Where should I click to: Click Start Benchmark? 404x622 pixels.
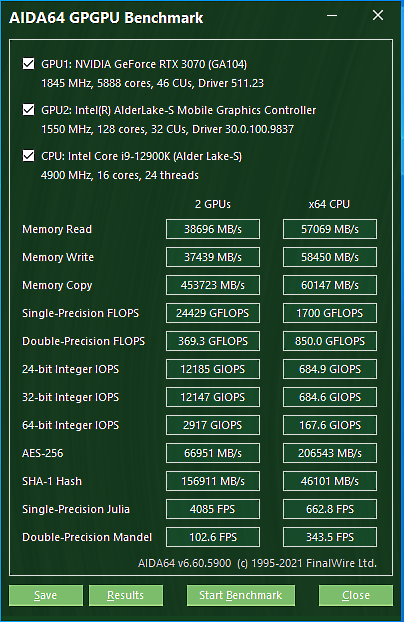click(240, 595)
